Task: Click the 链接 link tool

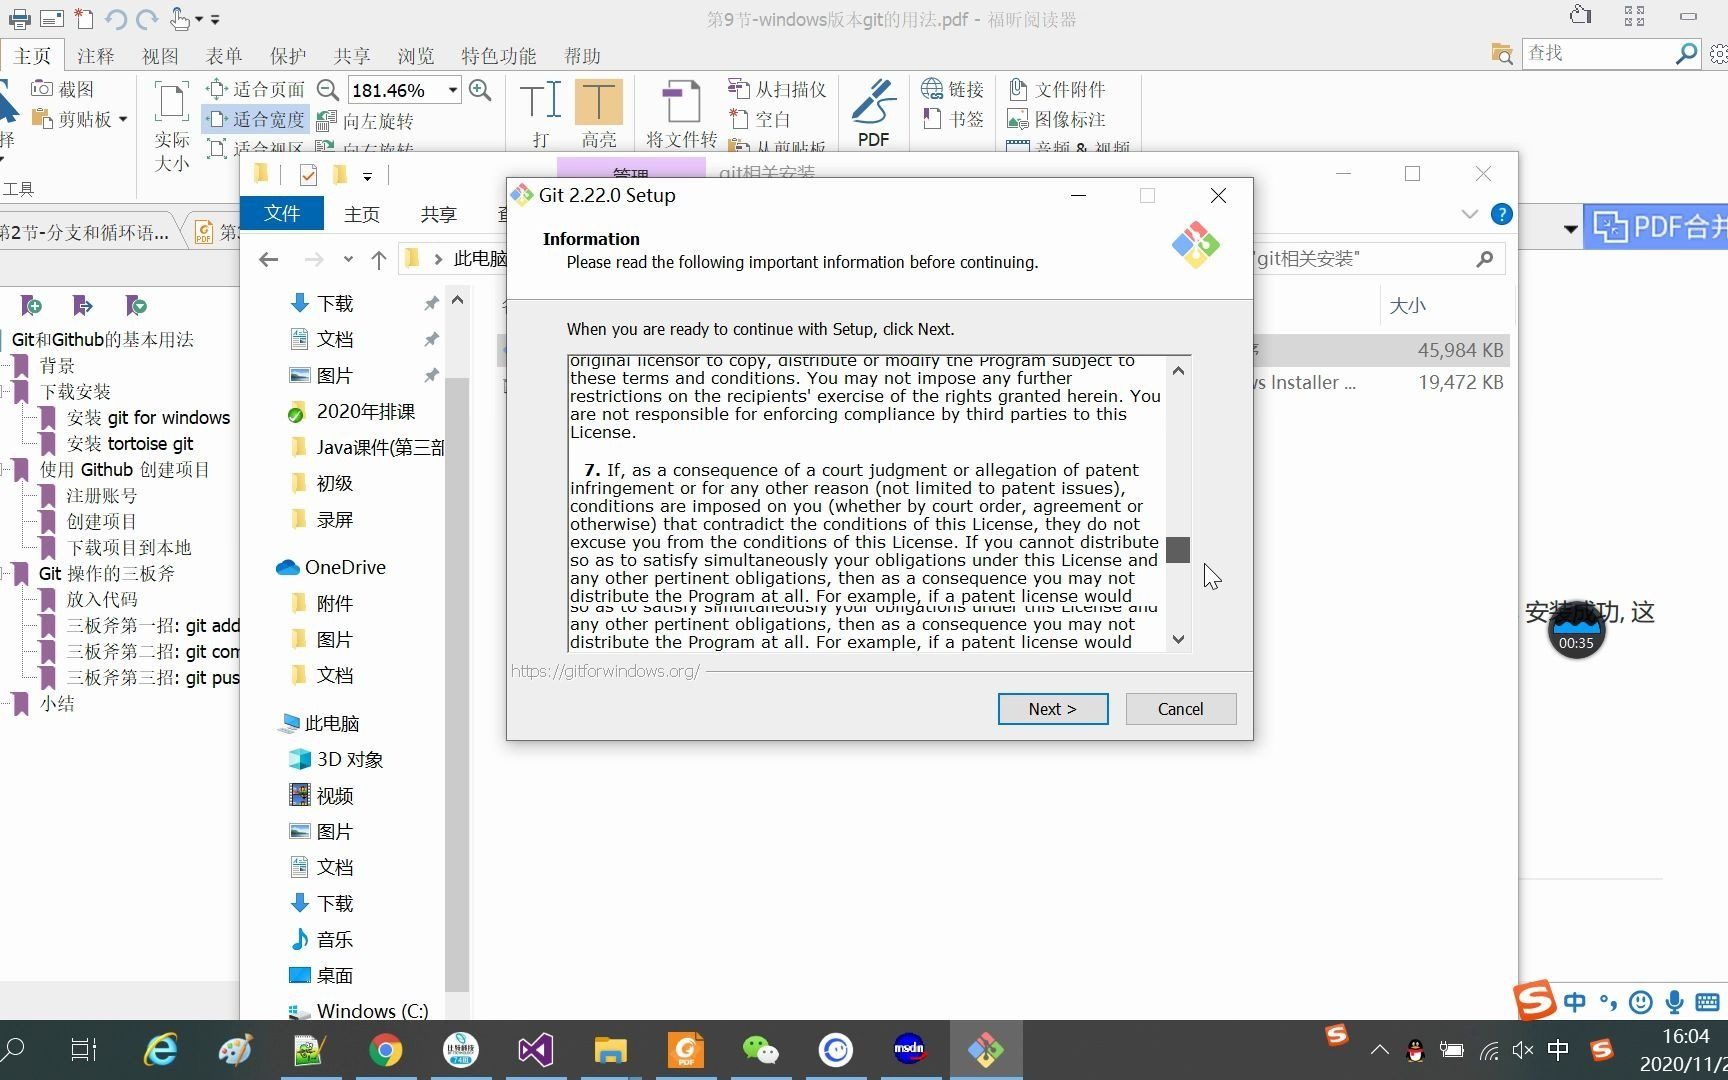Action: pyautogui.click(x=952, y=89)
